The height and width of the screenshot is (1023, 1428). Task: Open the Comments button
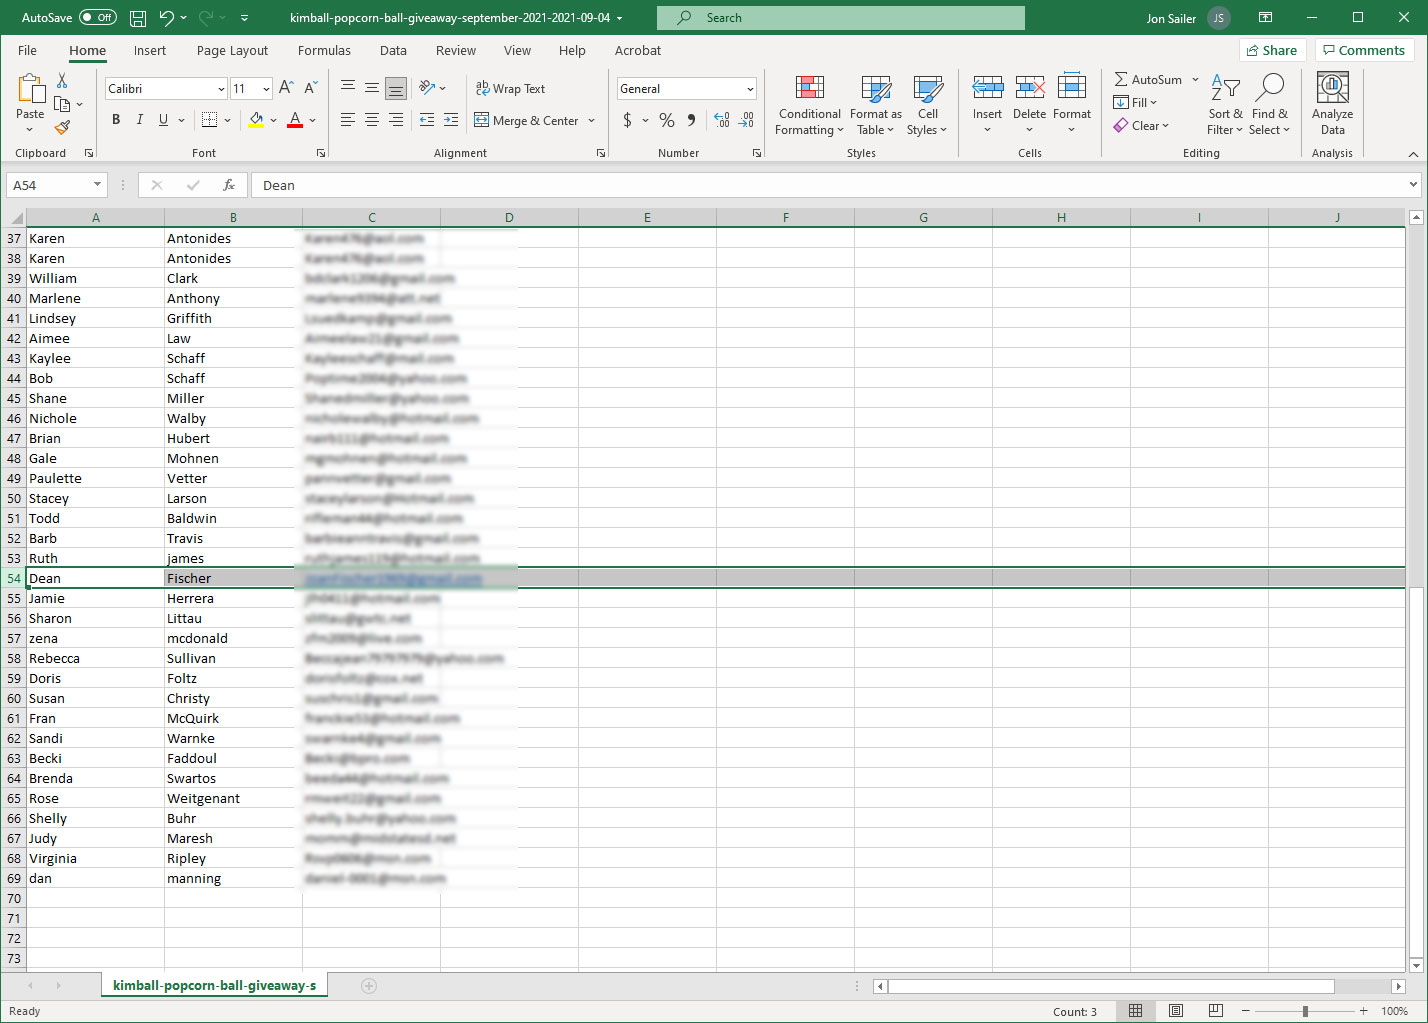tap(1363, 50)
